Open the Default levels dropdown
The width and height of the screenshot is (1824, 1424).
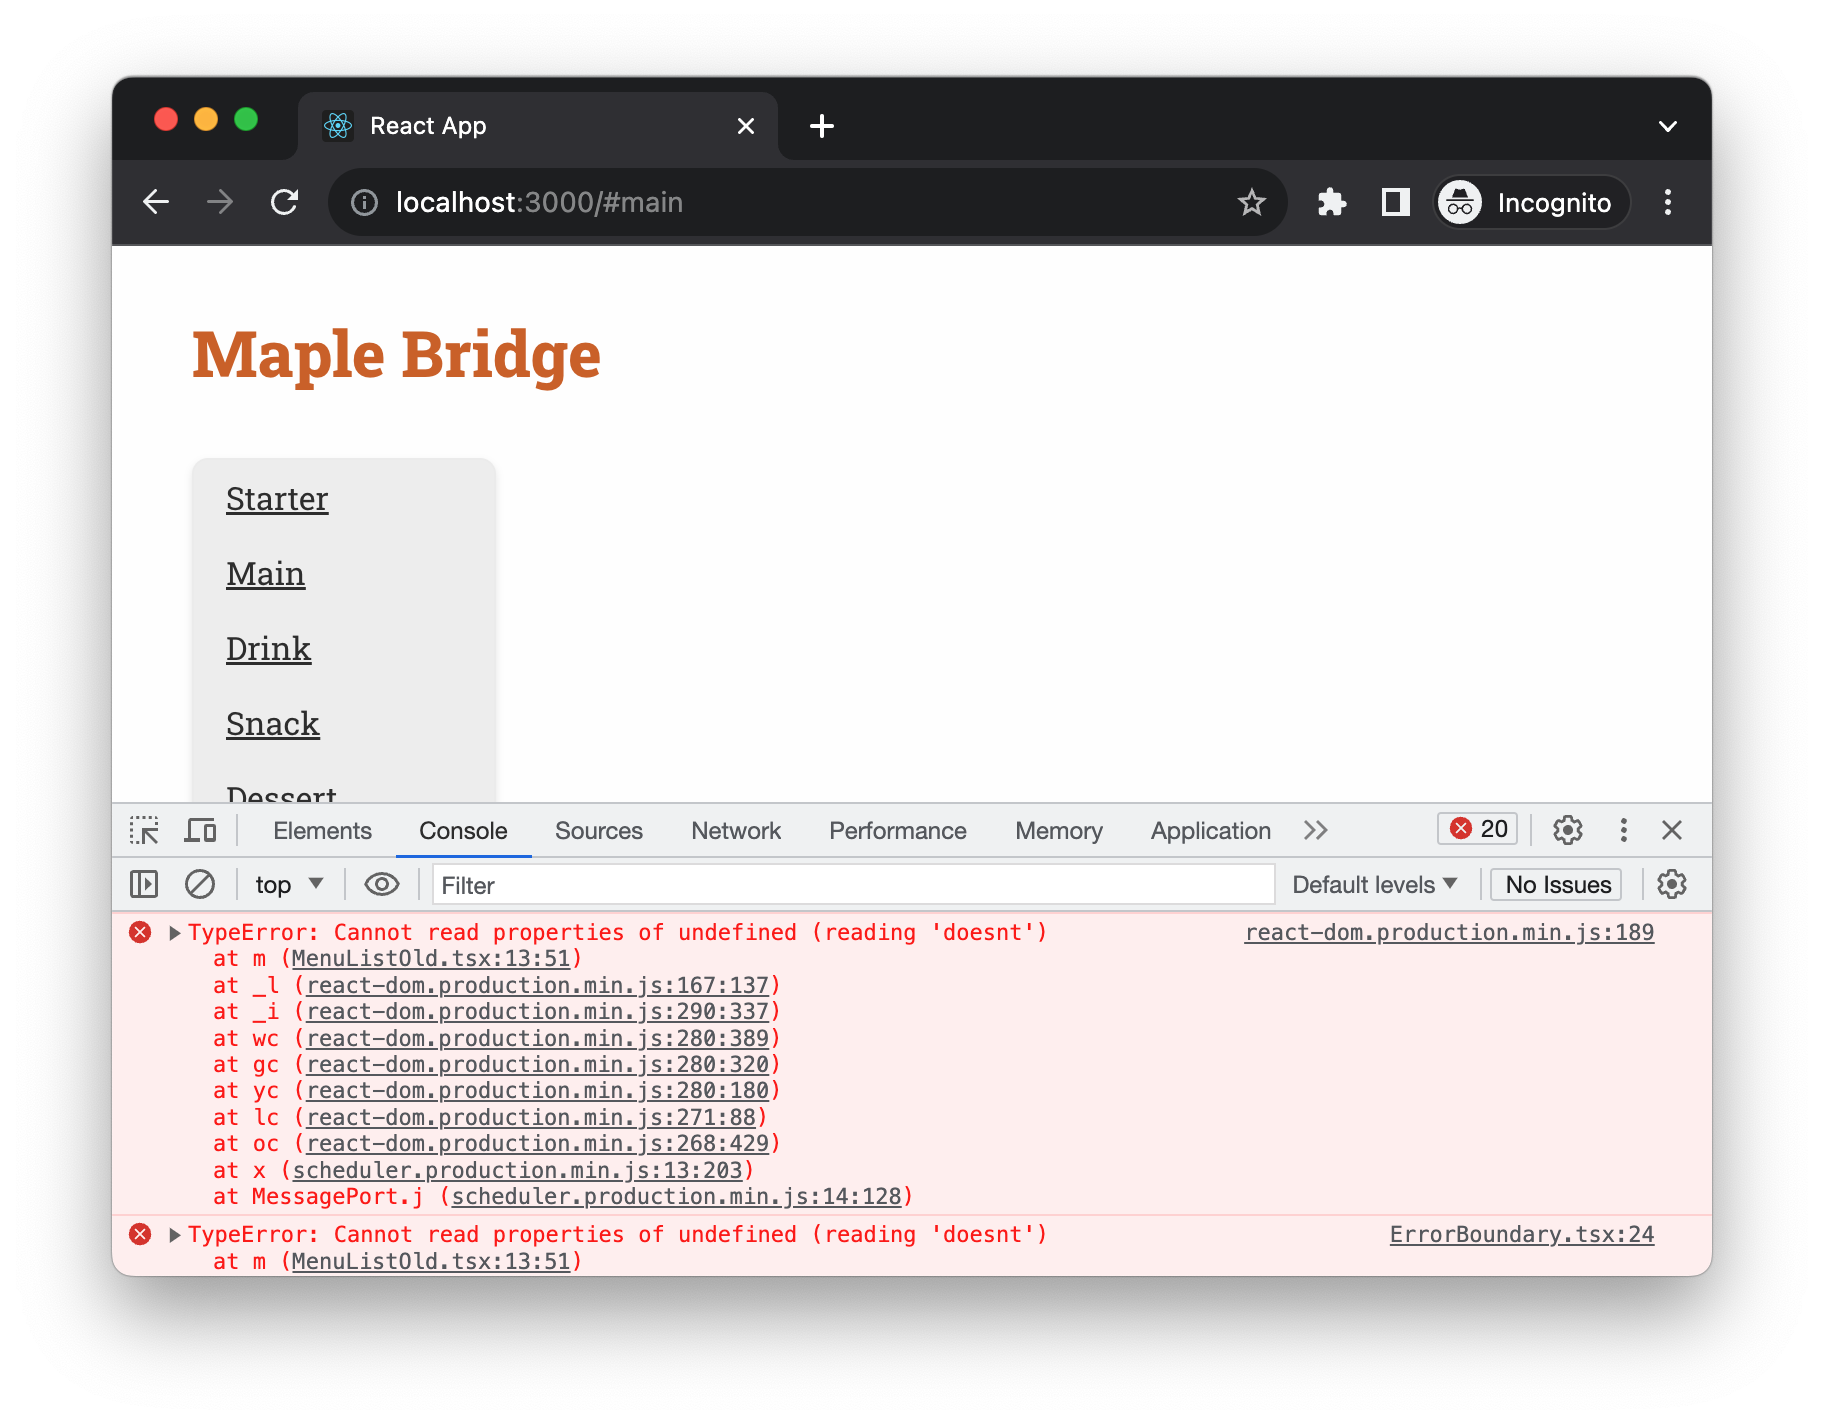(x=1374, y=884)
